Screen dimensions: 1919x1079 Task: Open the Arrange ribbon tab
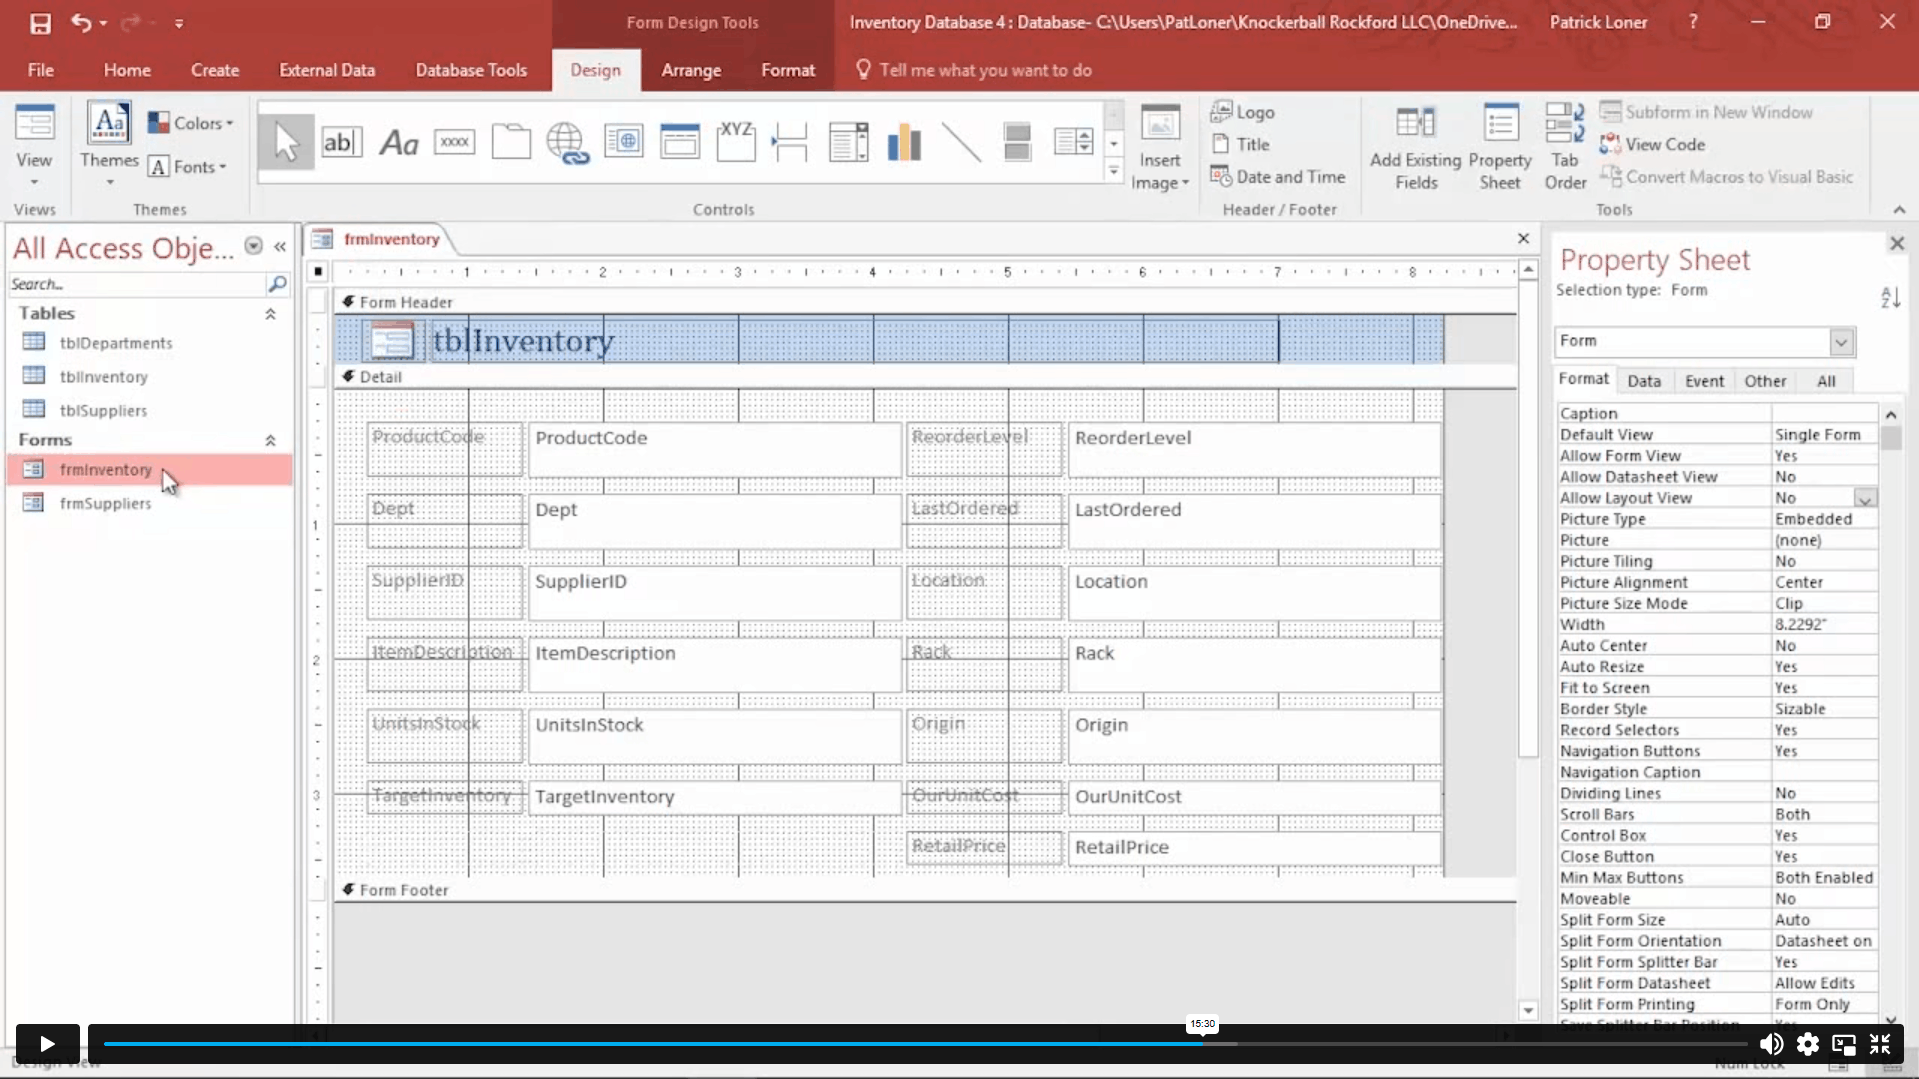click(690, 70)
